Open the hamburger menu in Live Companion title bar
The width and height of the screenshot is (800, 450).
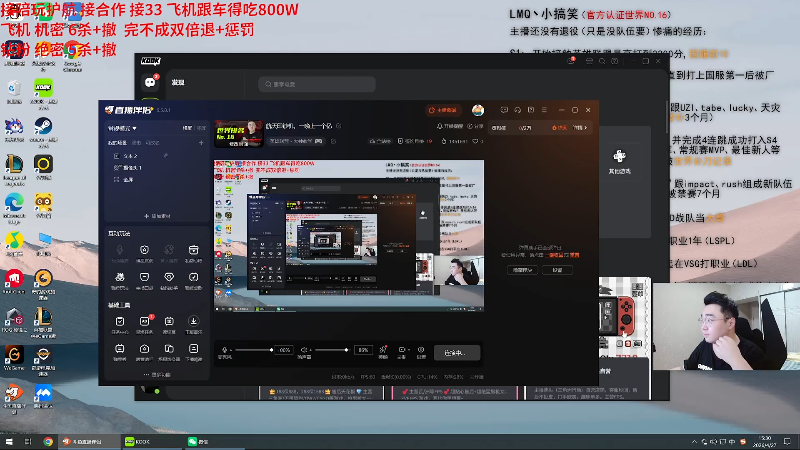(x=544, y=110)
